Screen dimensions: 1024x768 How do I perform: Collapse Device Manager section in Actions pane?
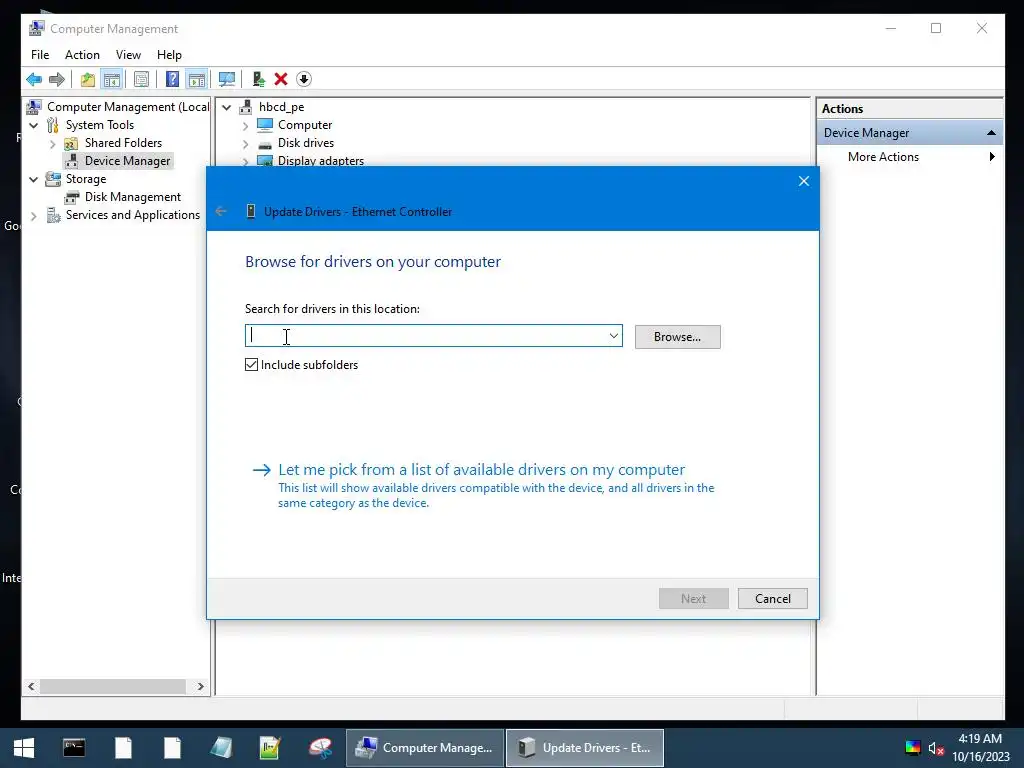pyautogui.click(x=991, y=133)
